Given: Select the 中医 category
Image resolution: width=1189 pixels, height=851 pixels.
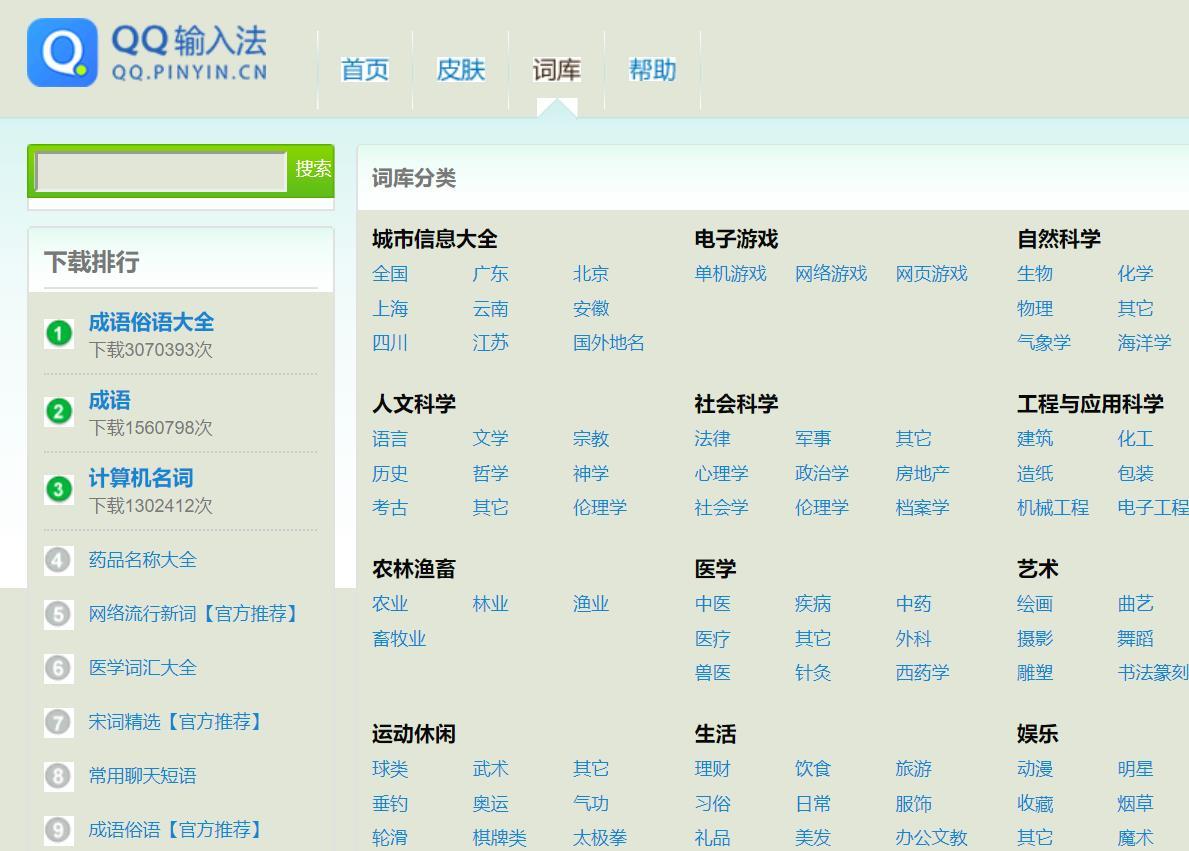Looking at the screenshot, I should (x=713, y=604).
